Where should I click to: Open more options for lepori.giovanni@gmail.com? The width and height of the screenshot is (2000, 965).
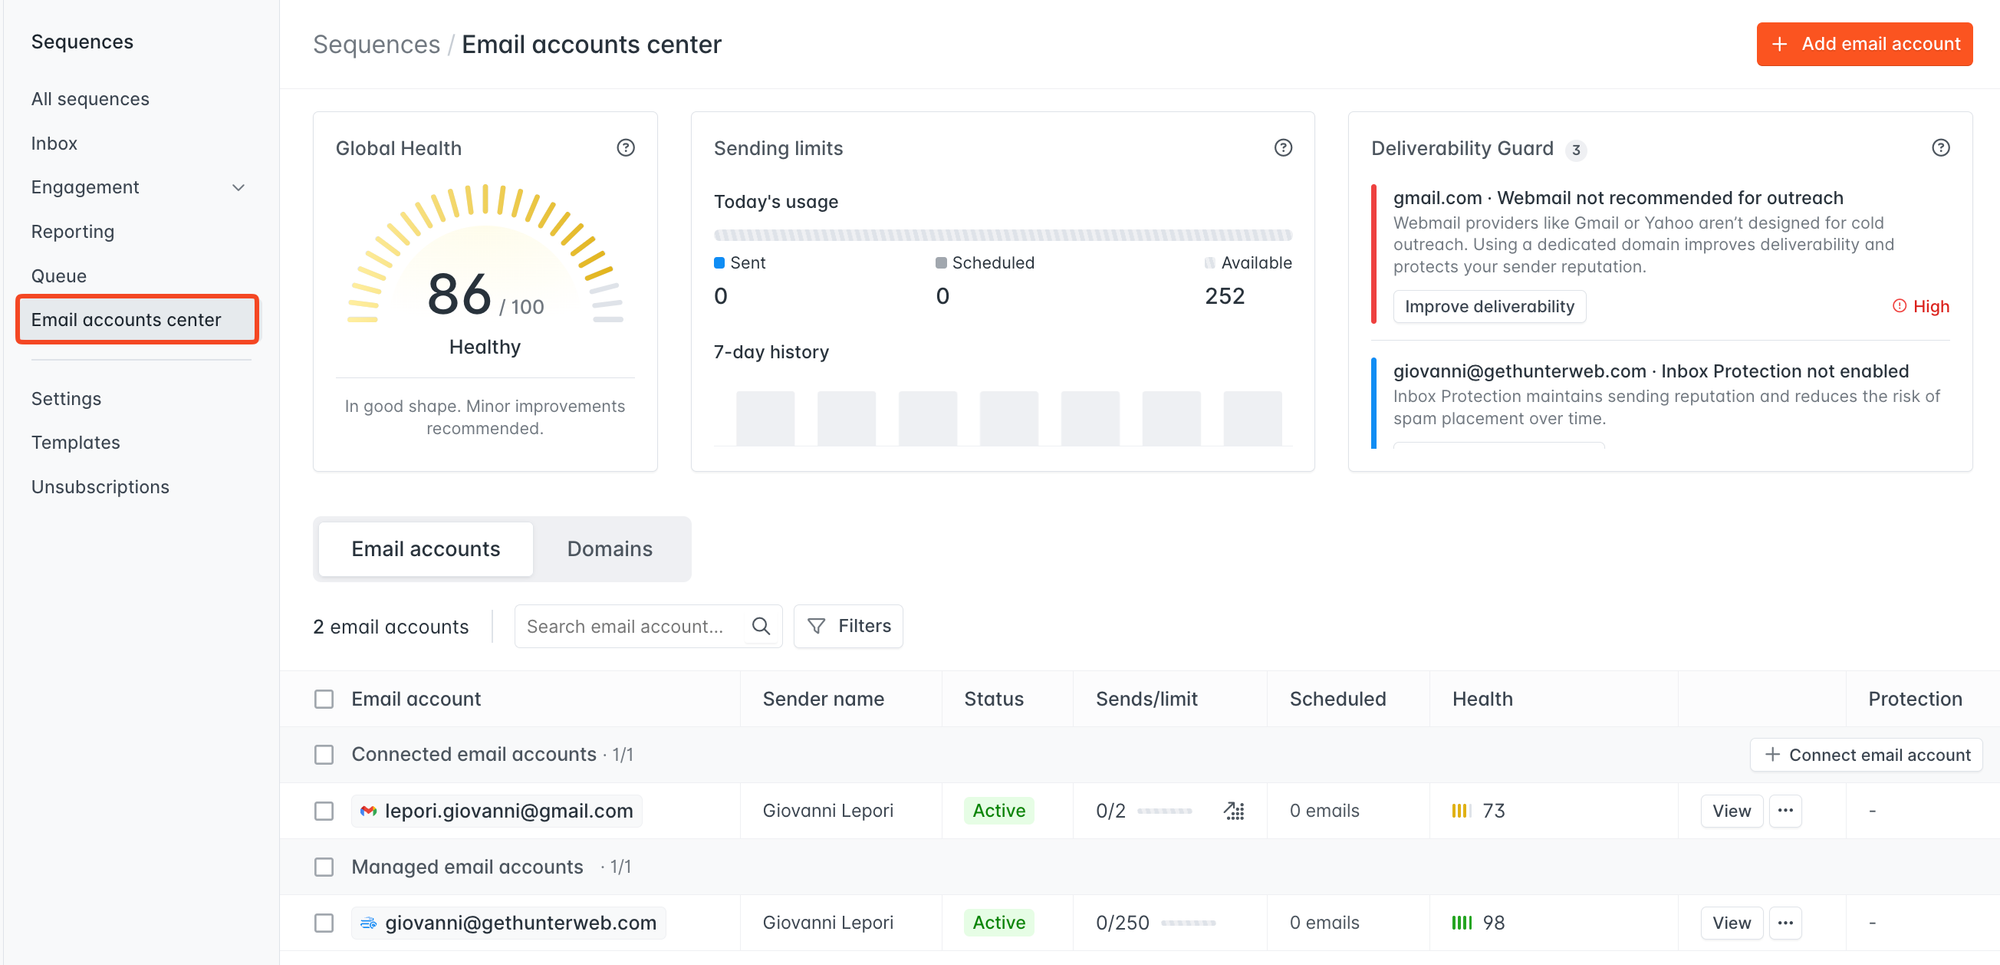click(x=1785, y=811)
